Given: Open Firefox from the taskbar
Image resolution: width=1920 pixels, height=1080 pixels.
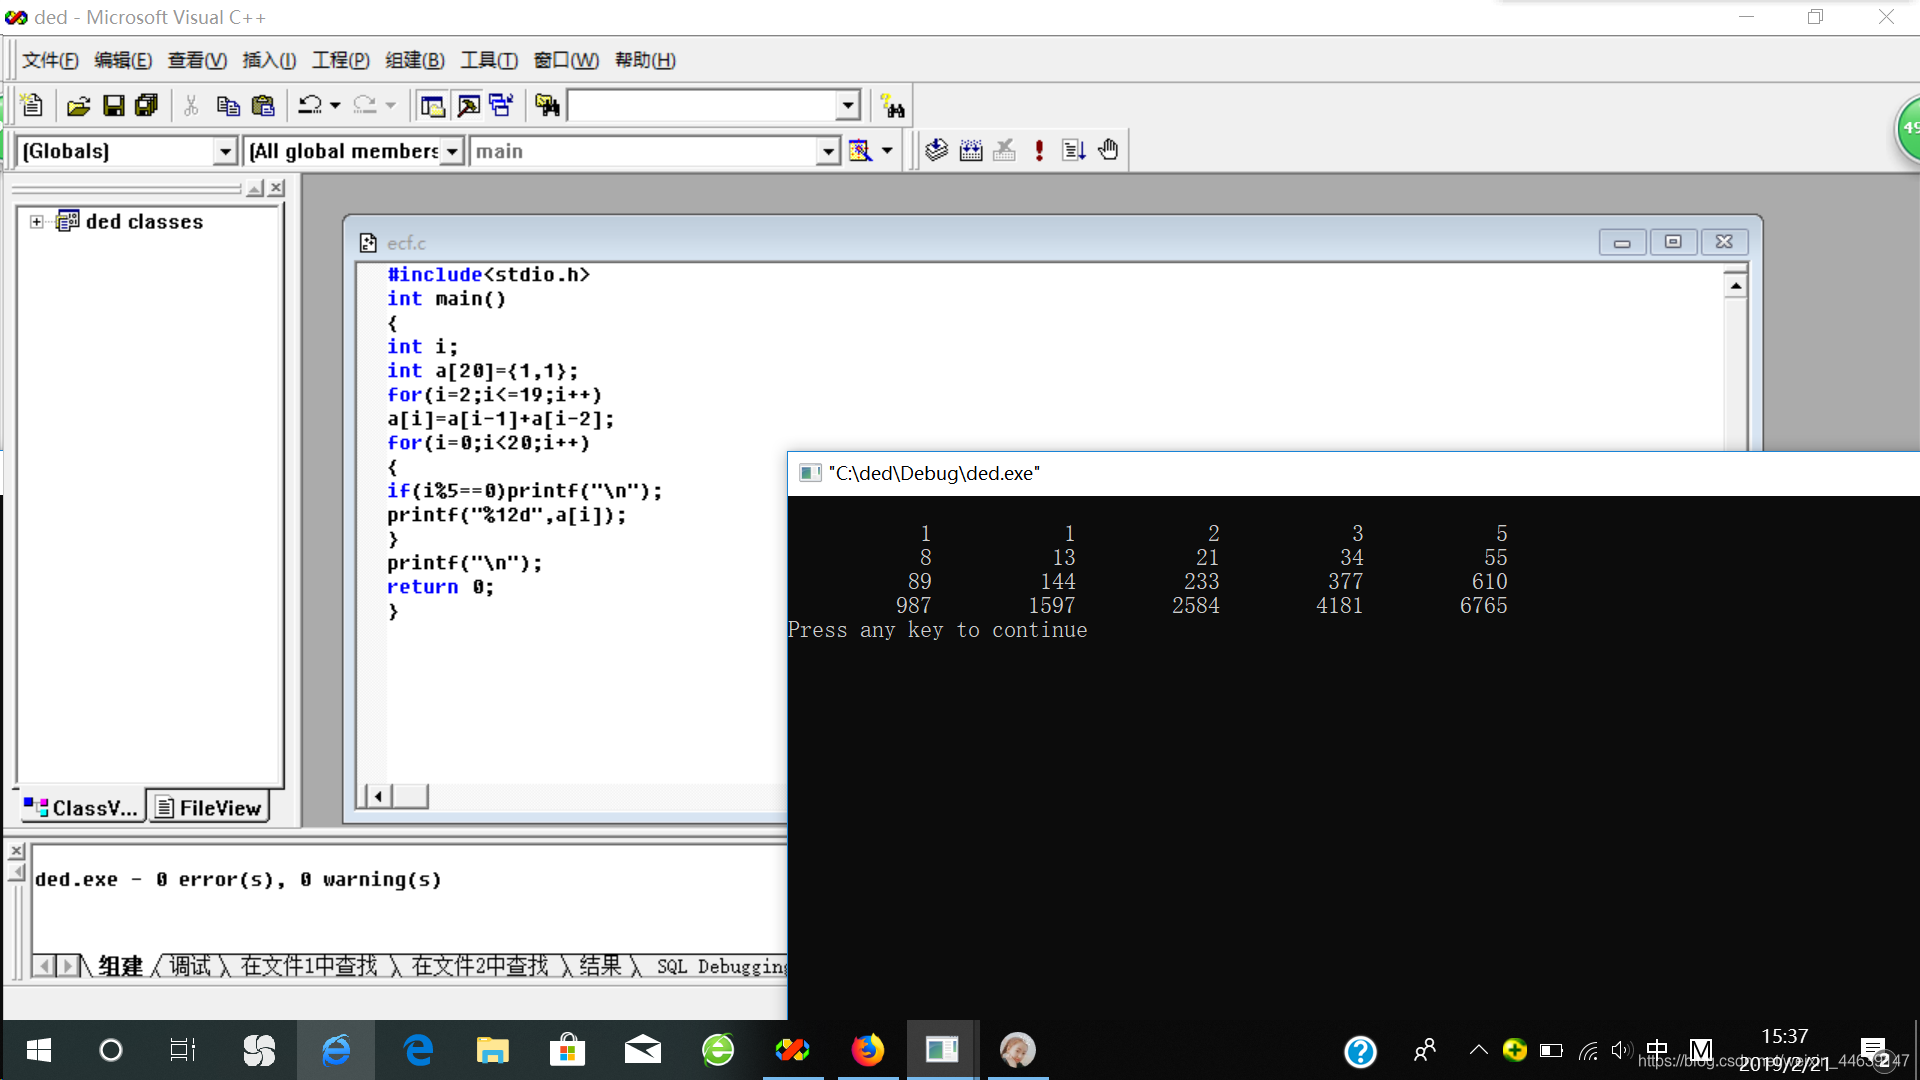Looking at the screenshot, I should pos(867,1050).
